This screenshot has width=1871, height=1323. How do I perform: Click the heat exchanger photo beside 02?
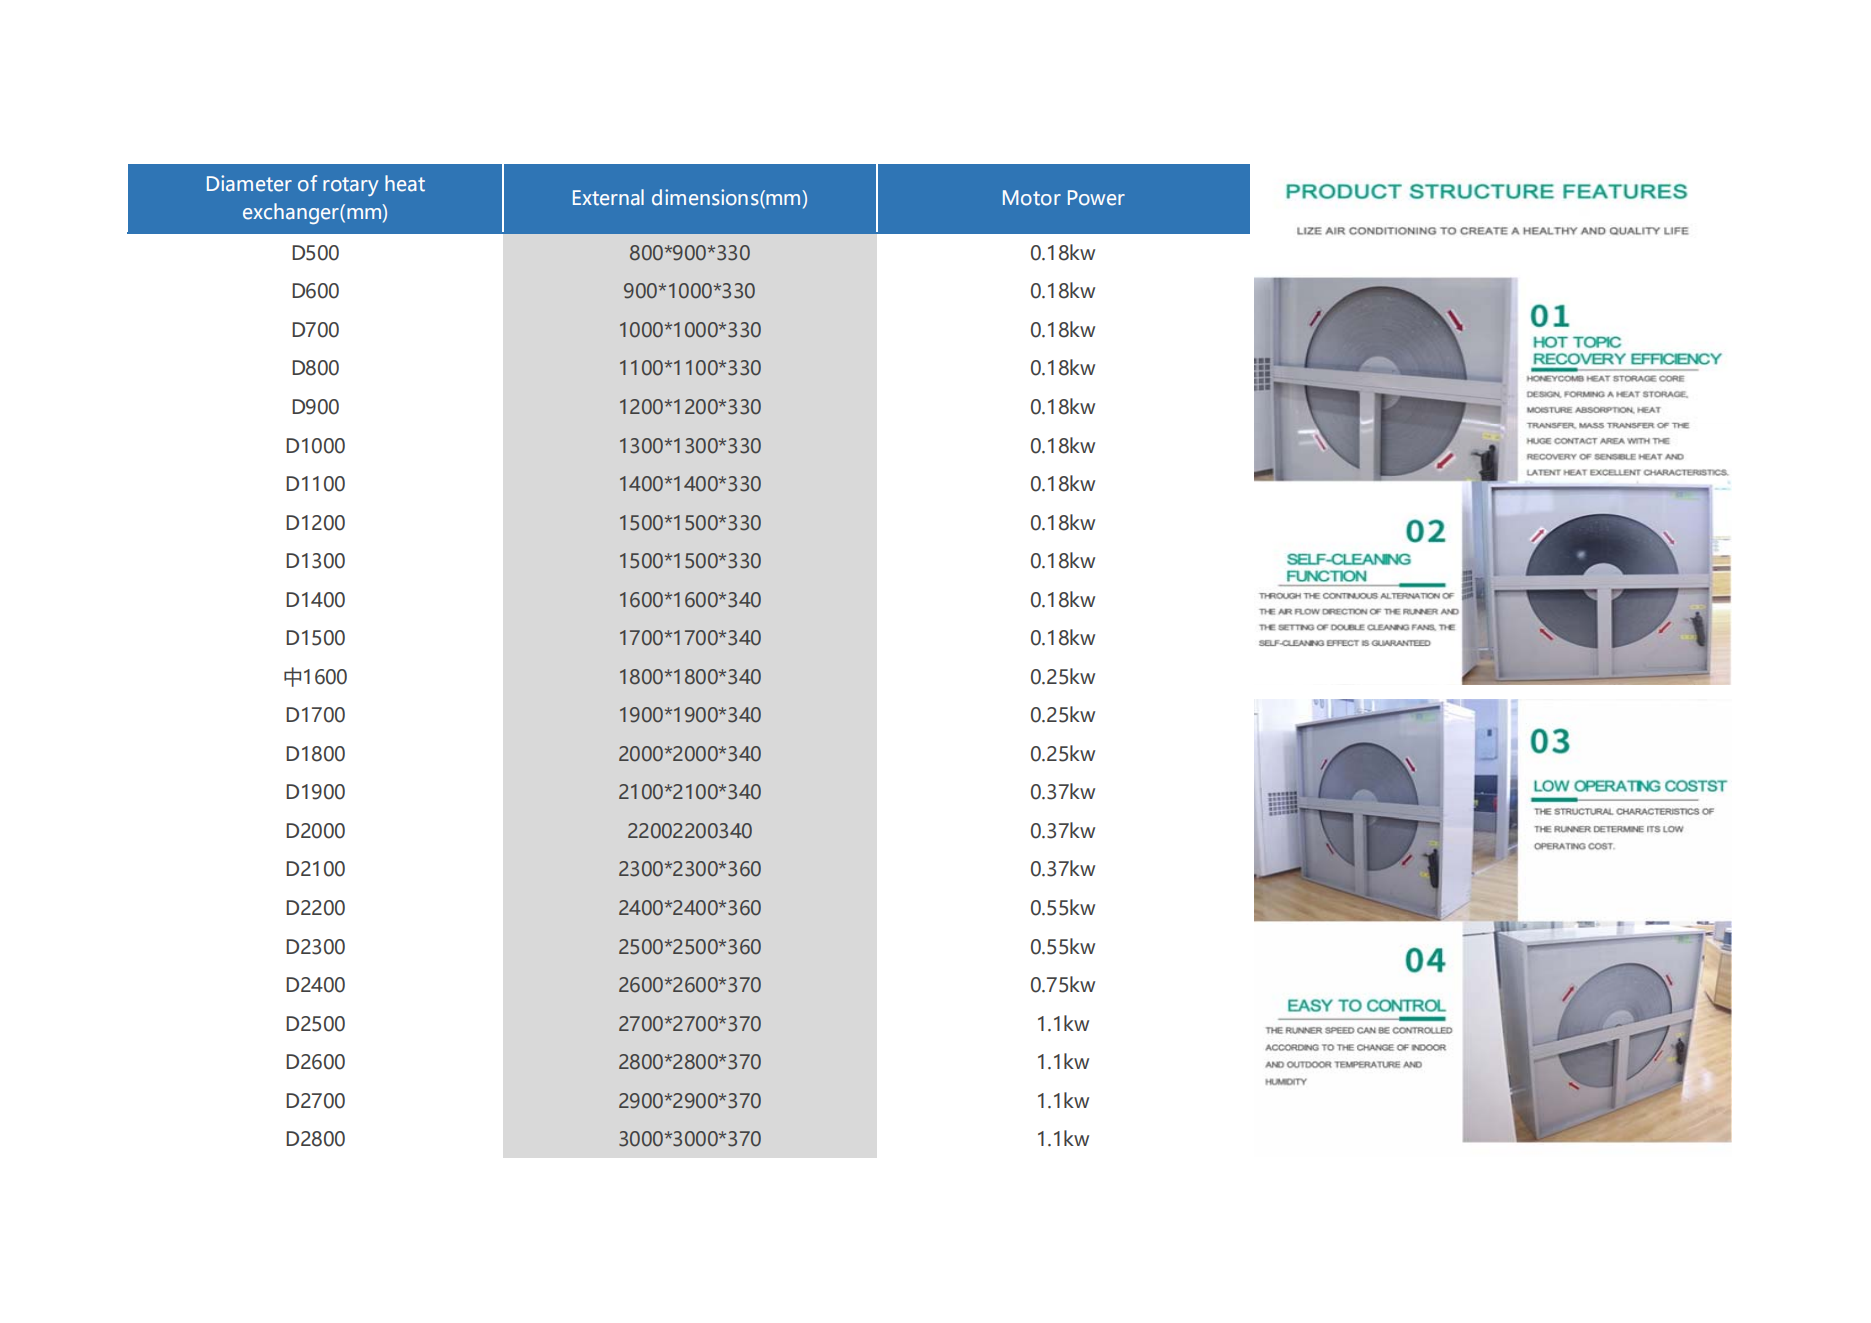point(1596,584)
